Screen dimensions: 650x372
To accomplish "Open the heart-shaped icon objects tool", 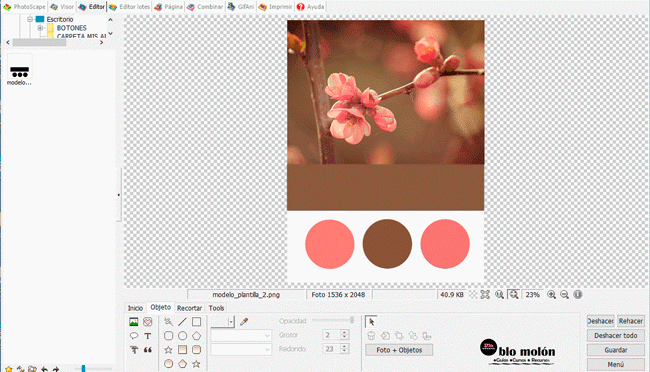I will (x=148, y=321).
